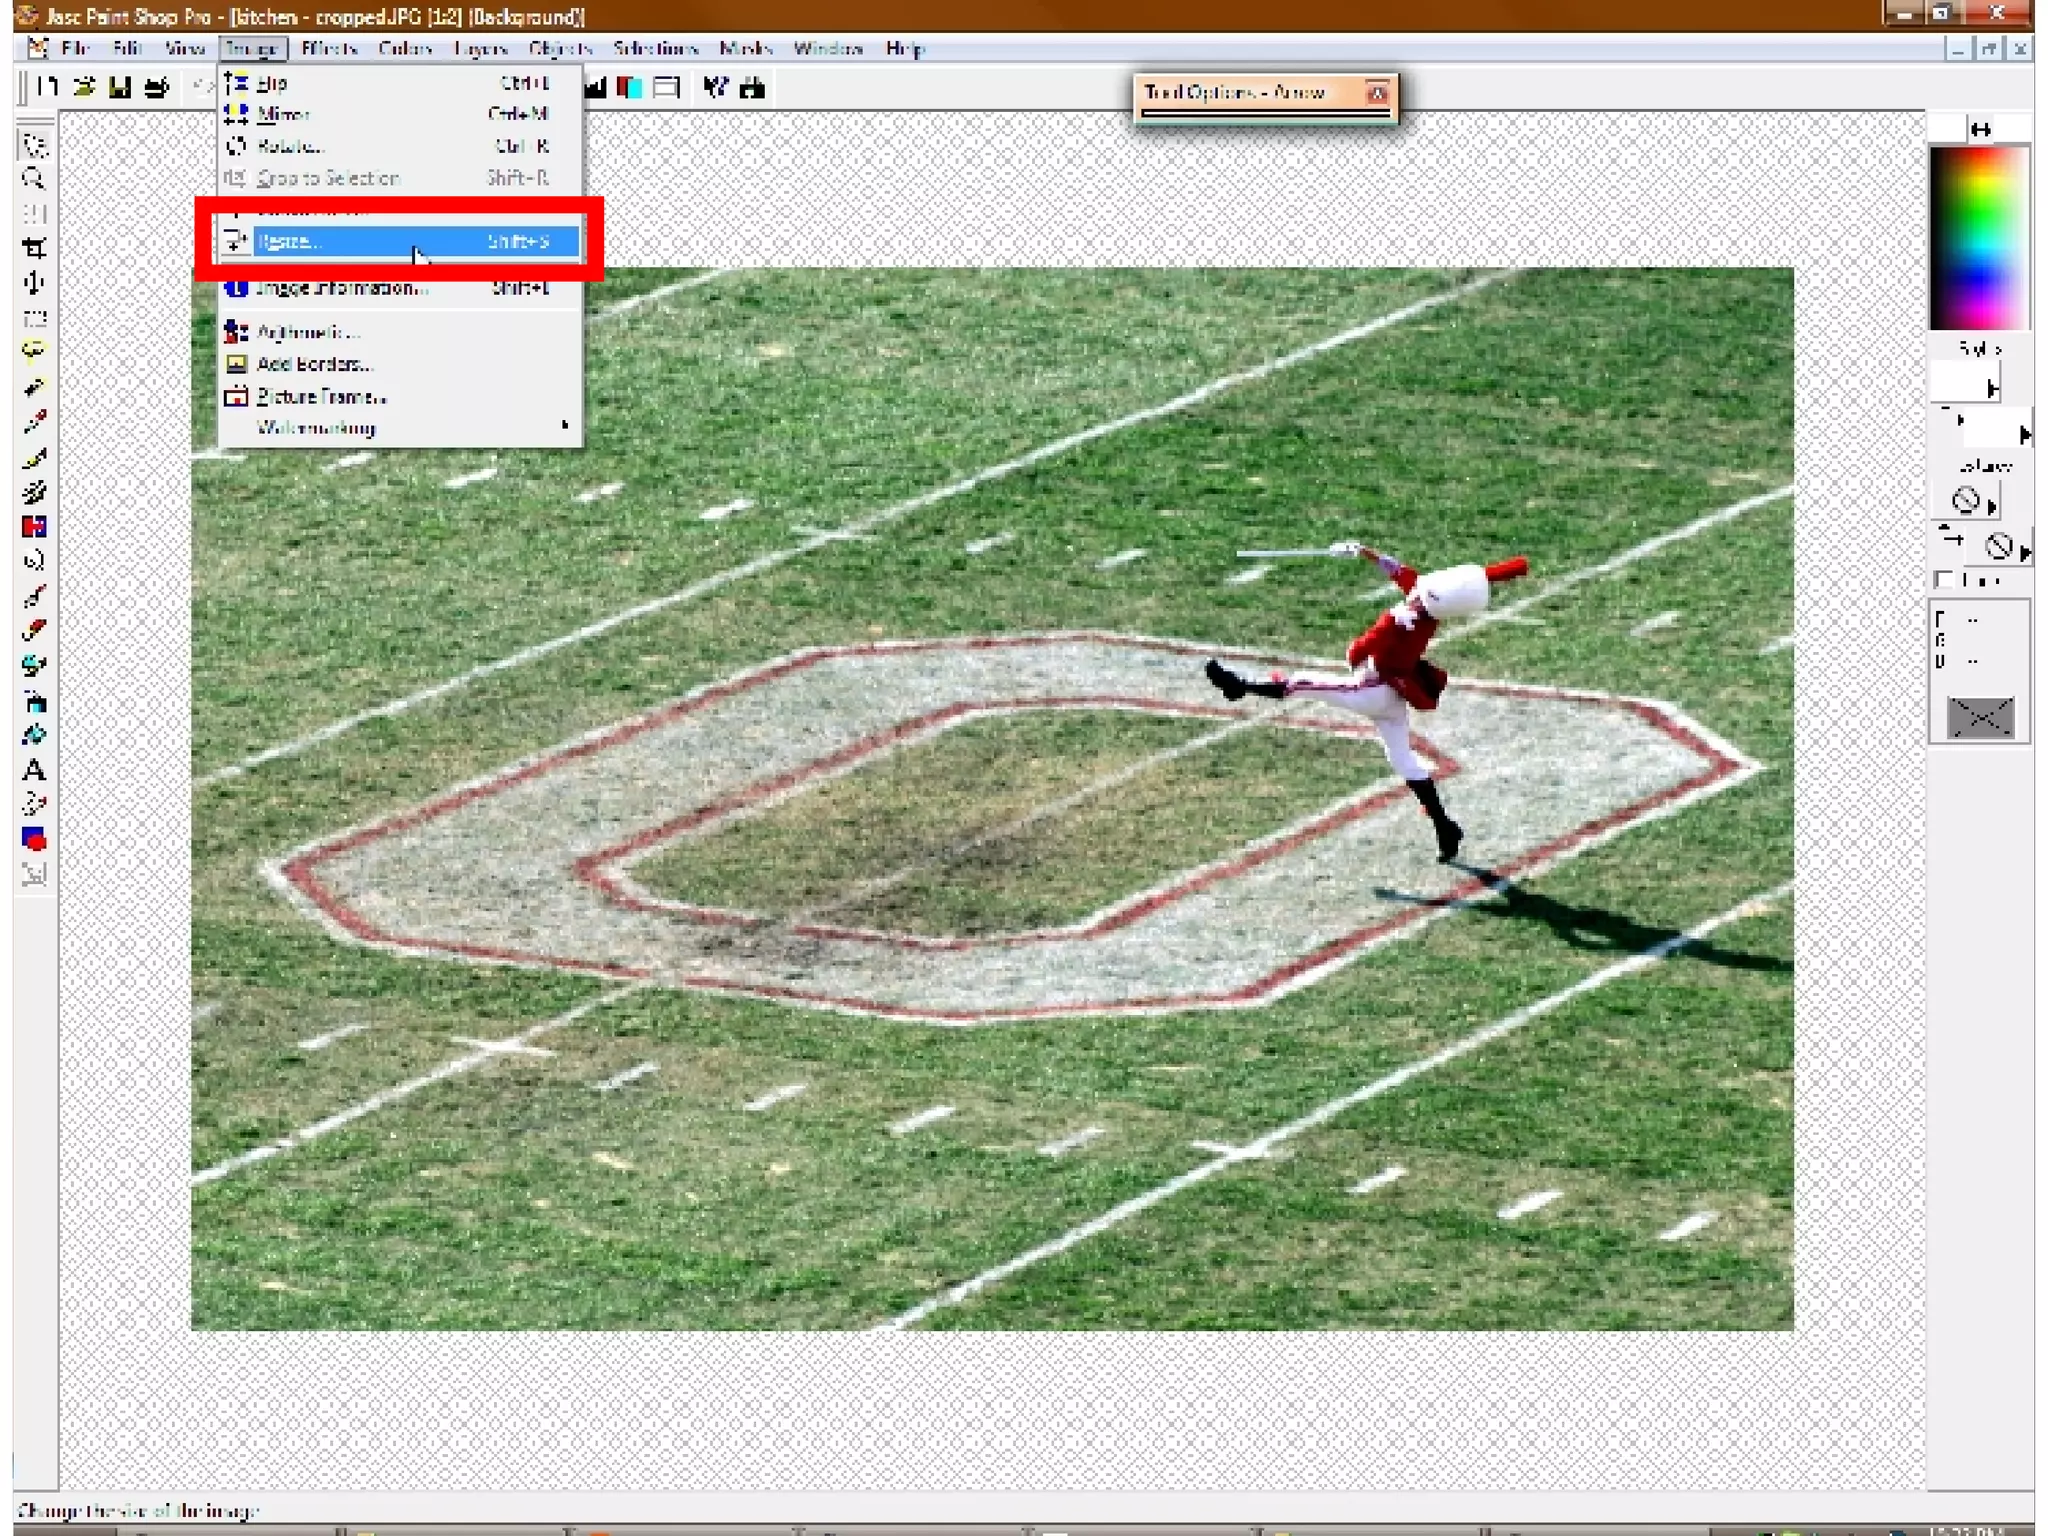Open the foreground texture flyout arrow
The width and height of the screenshot is (2048, 1536).
pyautogui.click(x=1991, y=506)
